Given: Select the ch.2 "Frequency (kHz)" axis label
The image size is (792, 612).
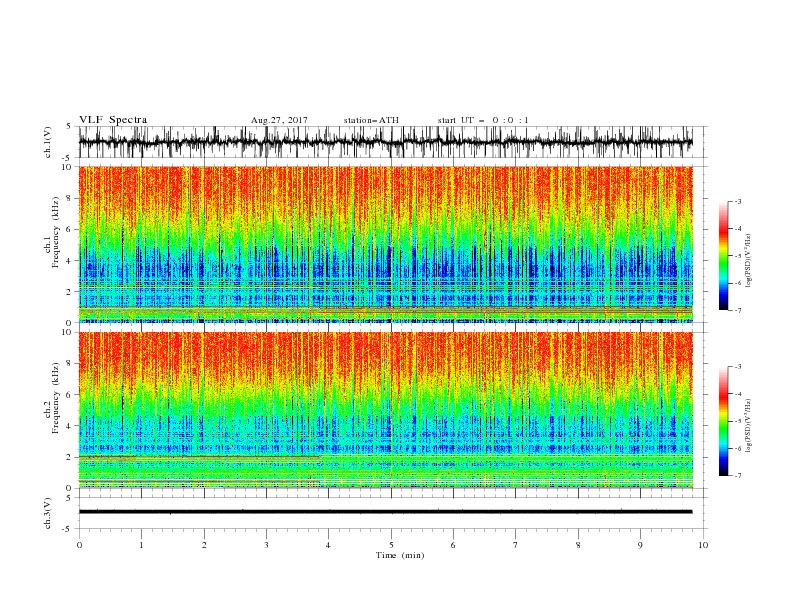Looking at the screenshot, I should (56, 398).
